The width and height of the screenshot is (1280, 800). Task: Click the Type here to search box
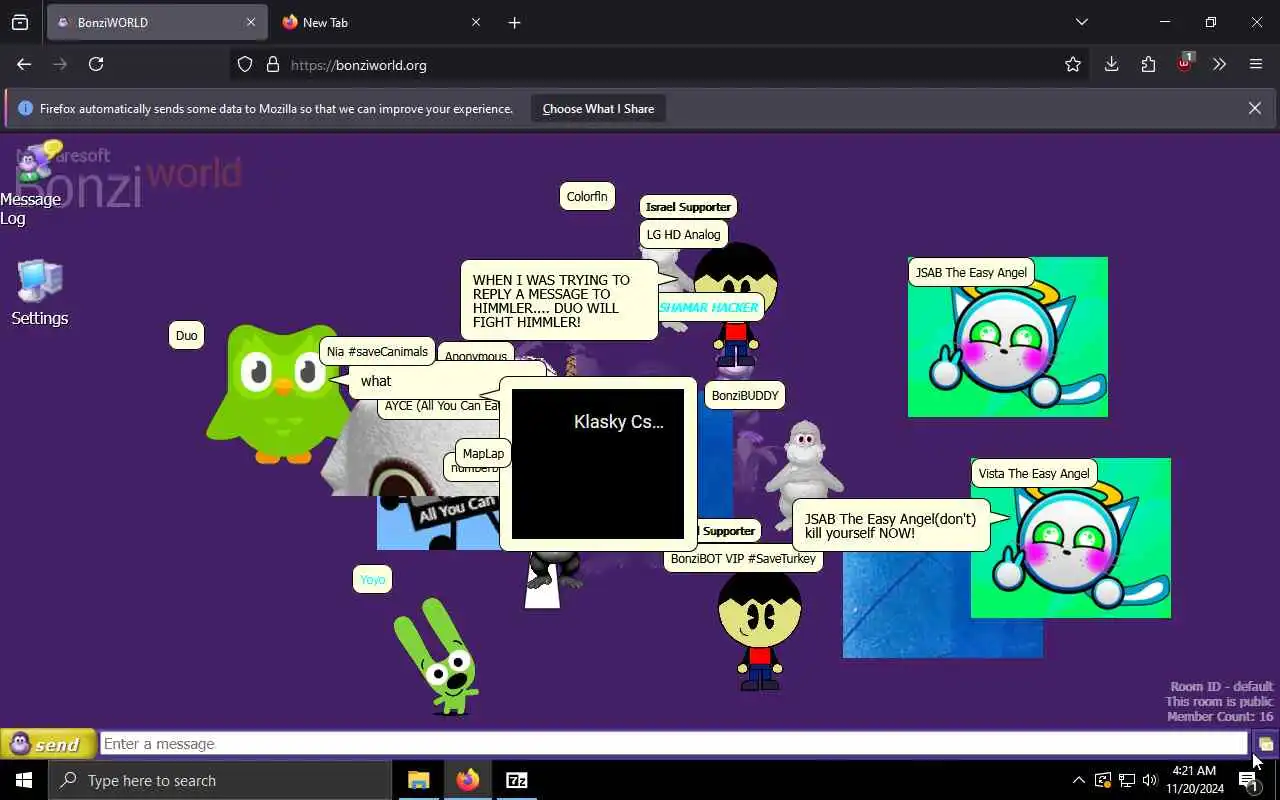point(220,780)
